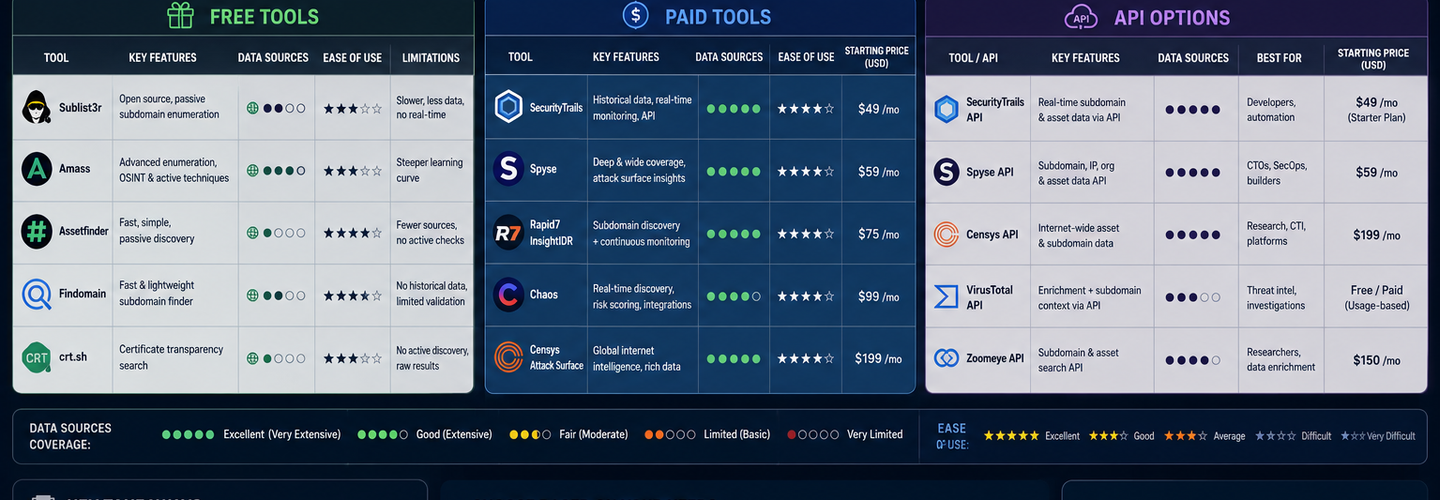Click the SecurityTrails $49 /mo price in Paid Tools

(x=878, y=108)
